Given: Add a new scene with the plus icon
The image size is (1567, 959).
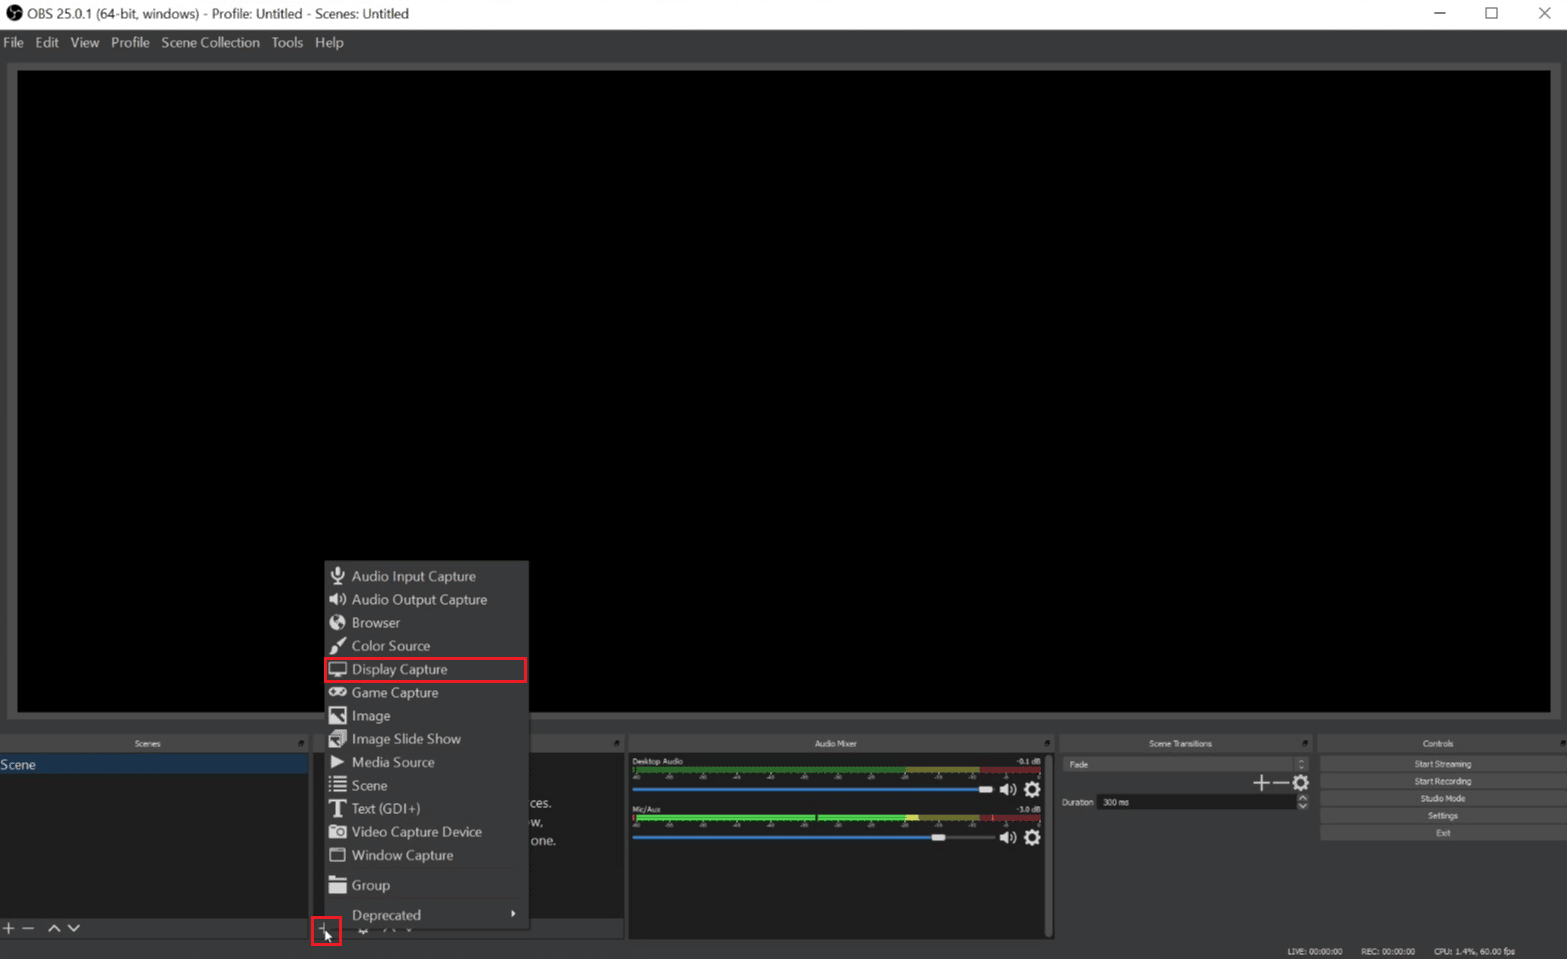Looking at the screenshot, I should coord(8,928).
